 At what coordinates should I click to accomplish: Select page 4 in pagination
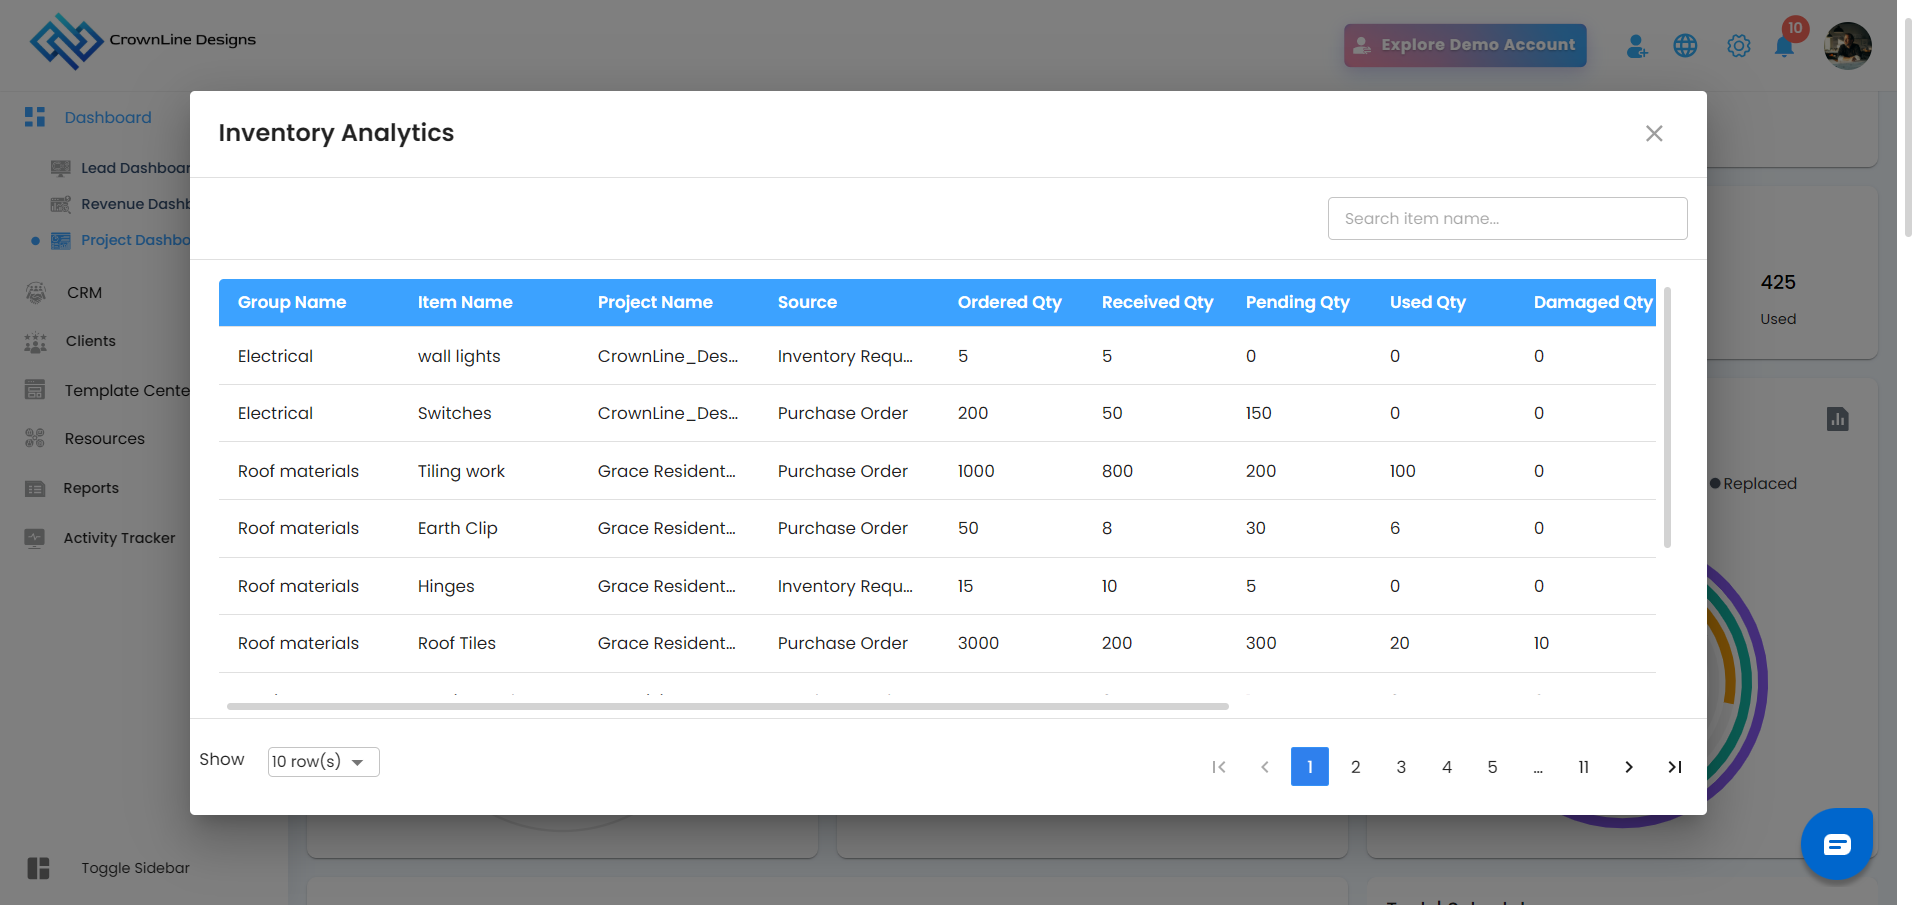[x=1447, y=767]
